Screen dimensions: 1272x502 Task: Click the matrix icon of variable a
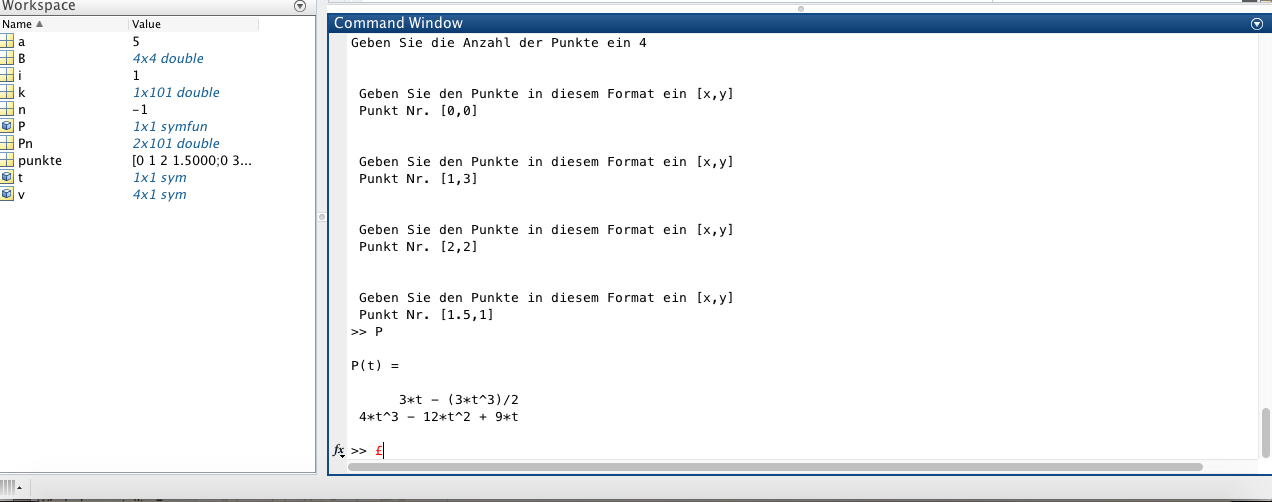click(7, 42)
